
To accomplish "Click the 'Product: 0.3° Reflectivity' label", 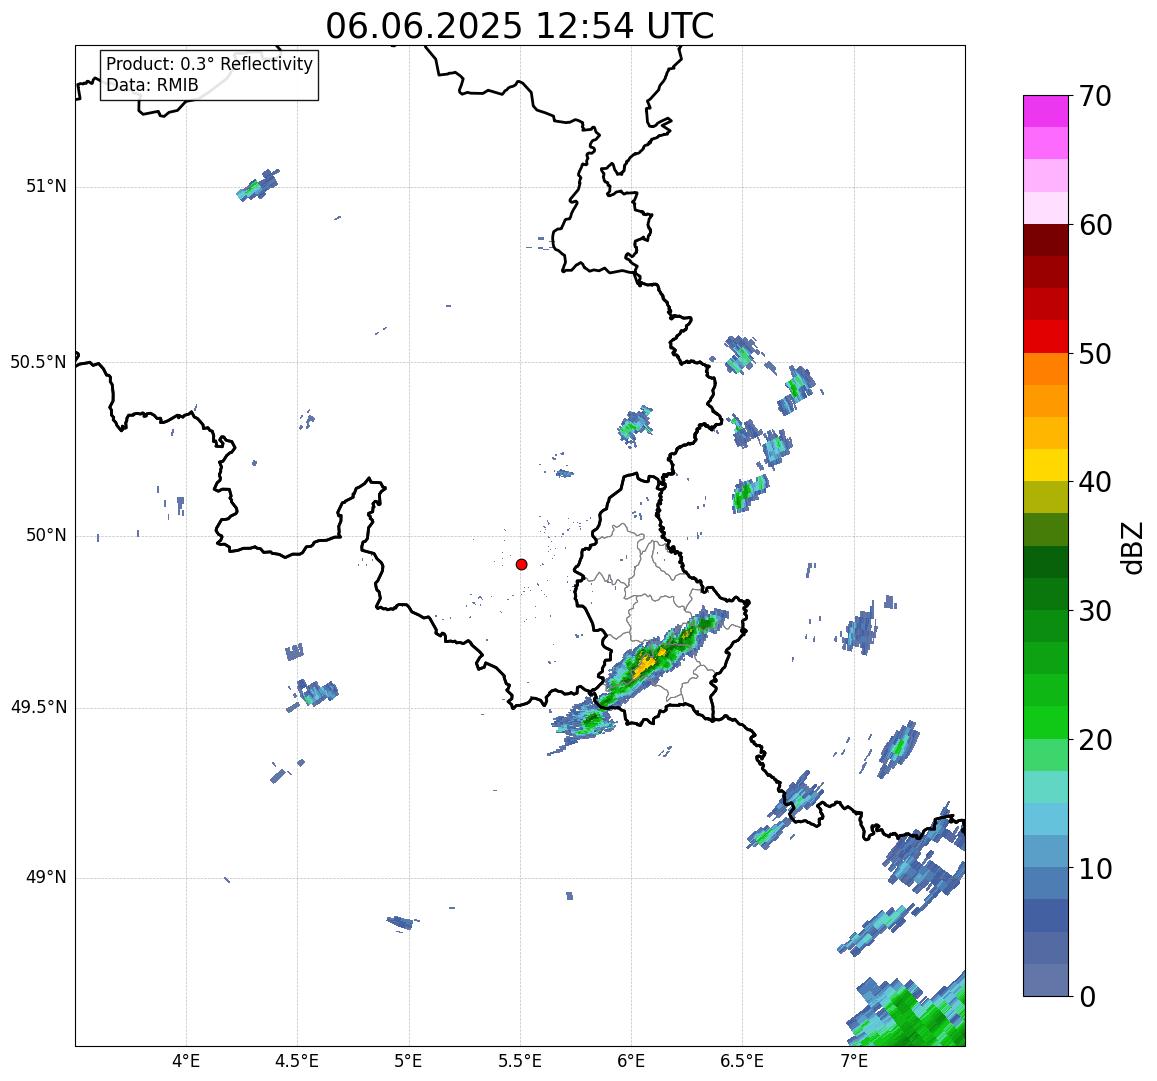I will coord(210,64).
